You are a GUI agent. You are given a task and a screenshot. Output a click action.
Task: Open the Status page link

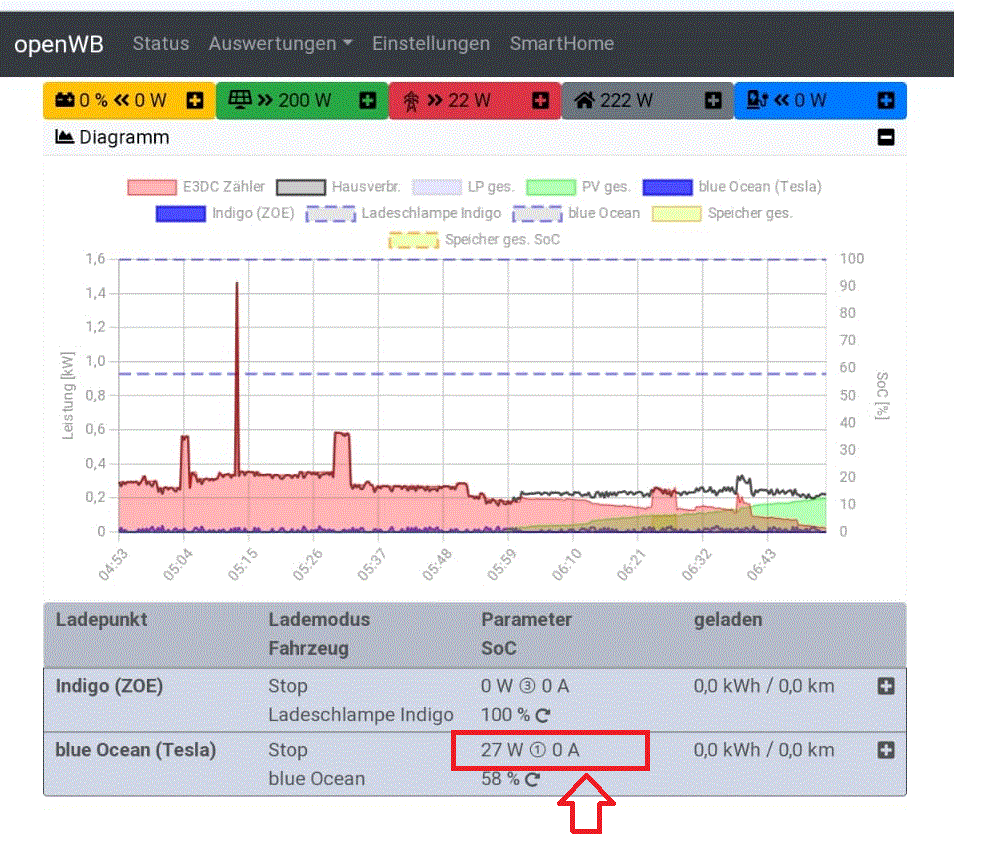coord(161,44)
